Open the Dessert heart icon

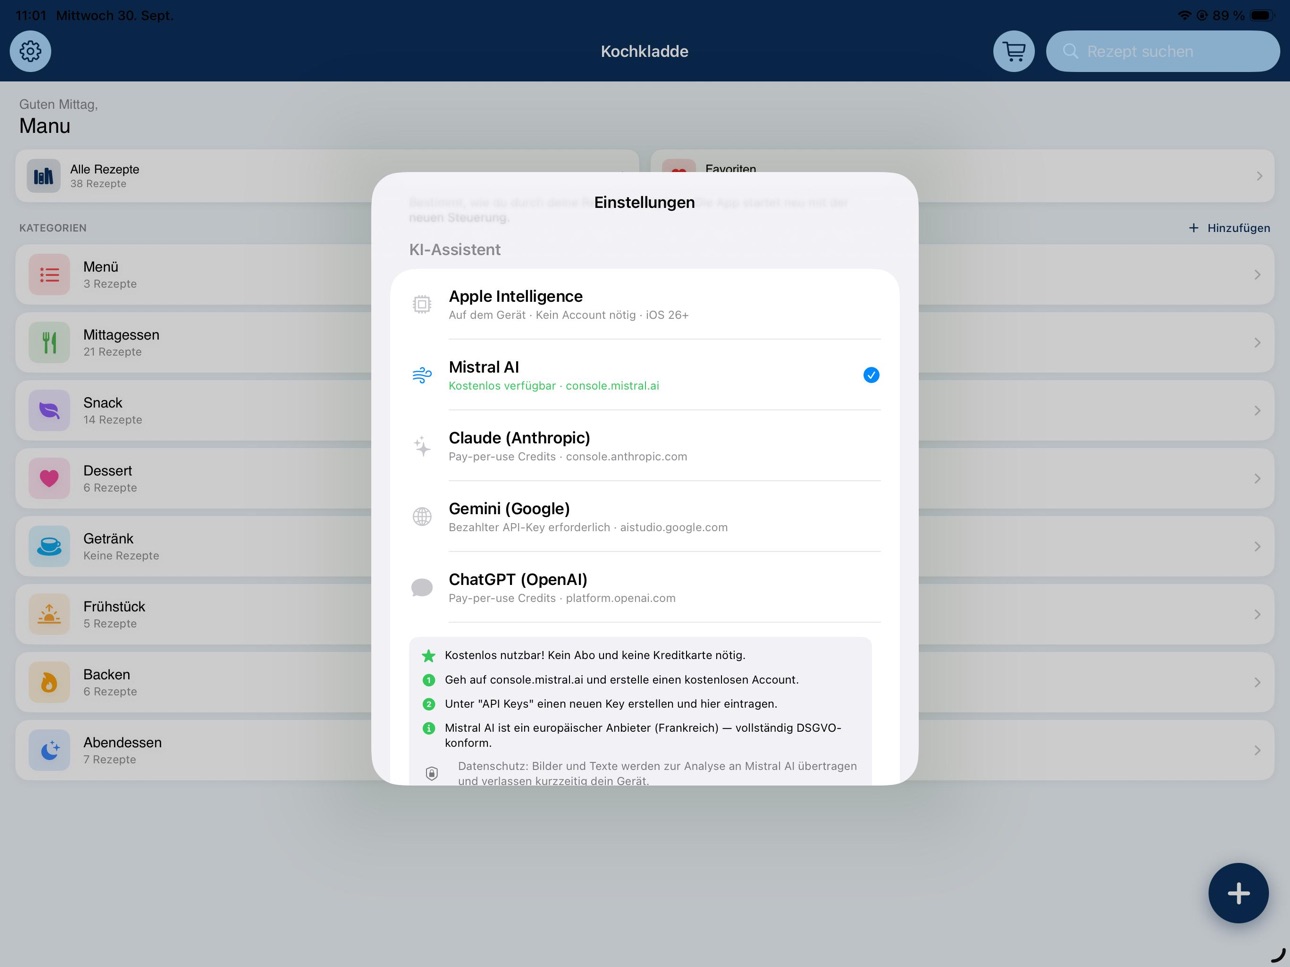pyautogui.click(x=49, y=479)
